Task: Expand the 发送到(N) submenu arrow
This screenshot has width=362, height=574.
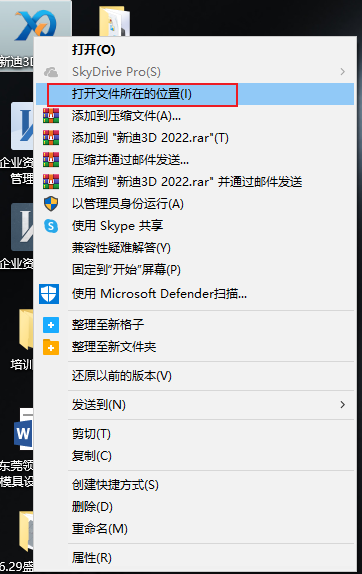Action: click(x=343, y=405)
